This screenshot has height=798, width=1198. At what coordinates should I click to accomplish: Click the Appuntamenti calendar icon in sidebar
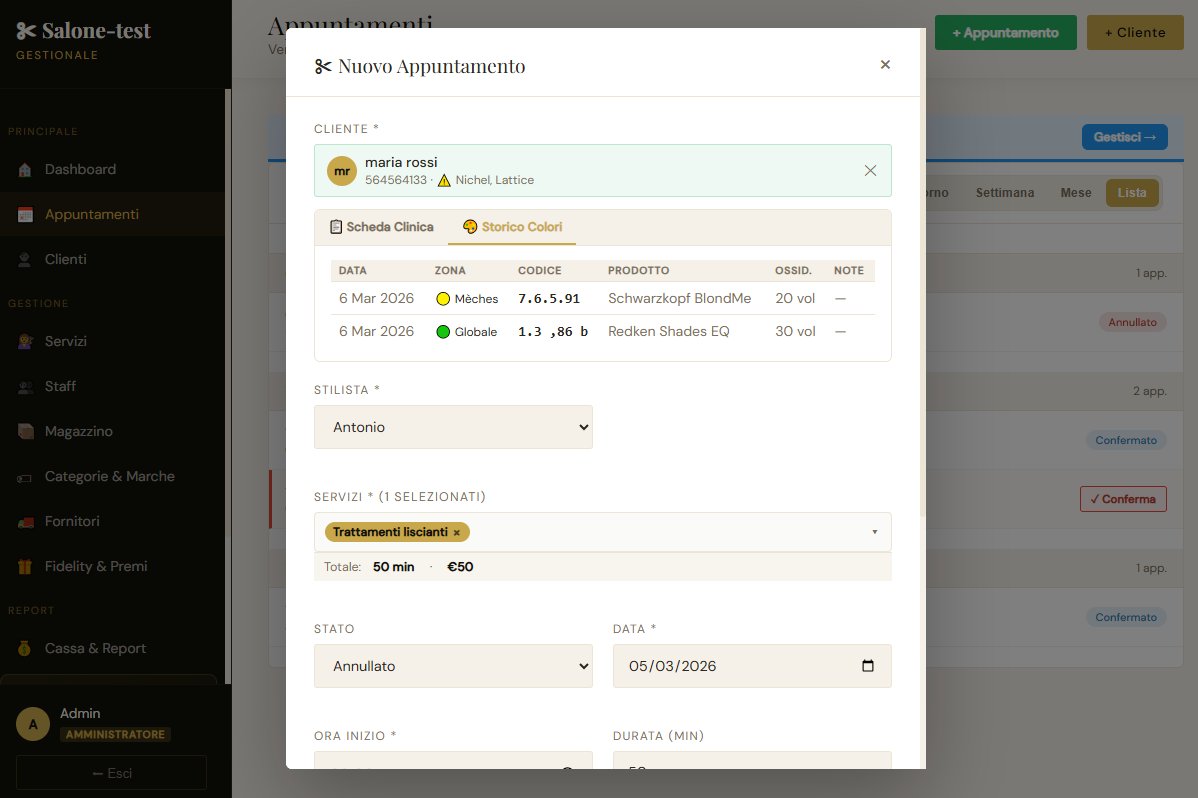(x=24, y=215)
